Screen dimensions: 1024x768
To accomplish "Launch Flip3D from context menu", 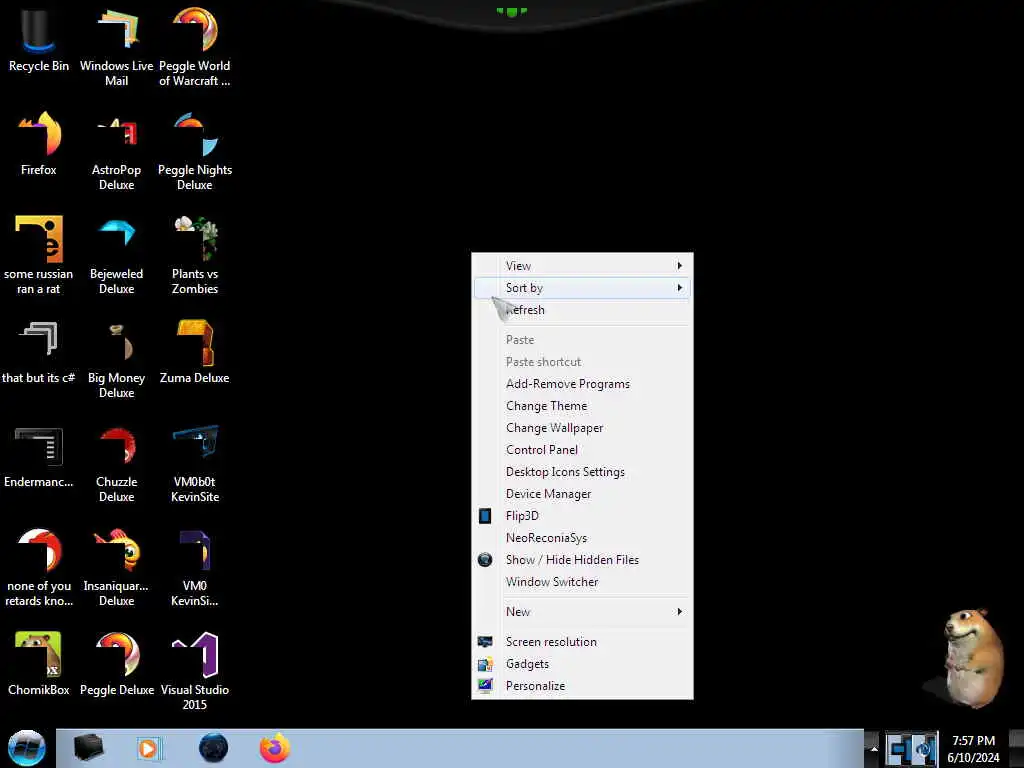I will 582,516.
